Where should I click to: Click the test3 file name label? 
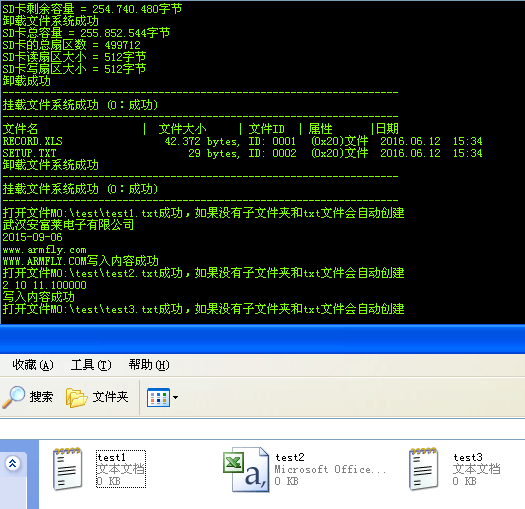click(x=468, y=457)
